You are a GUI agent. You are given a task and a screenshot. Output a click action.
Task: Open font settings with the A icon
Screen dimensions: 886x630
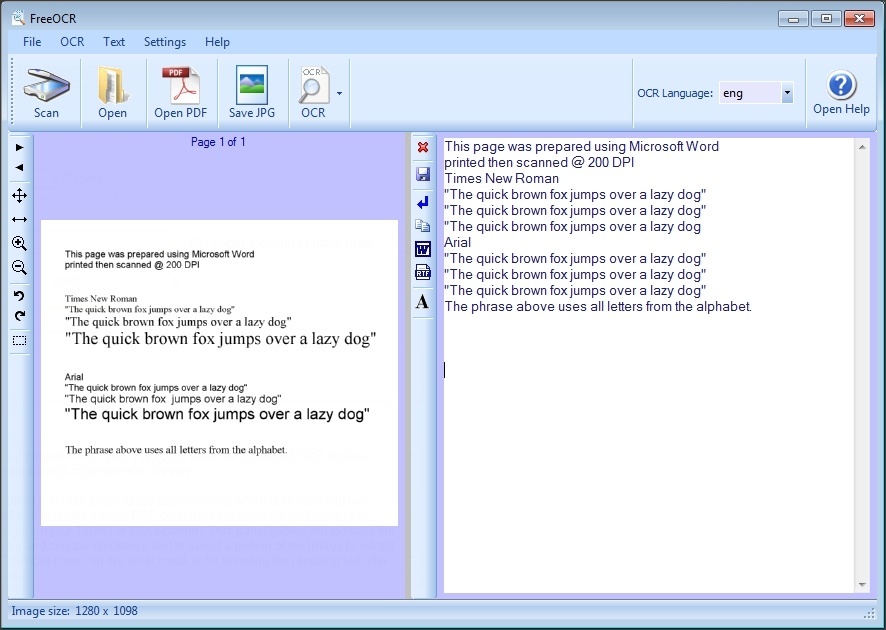(x=423, y=302)
